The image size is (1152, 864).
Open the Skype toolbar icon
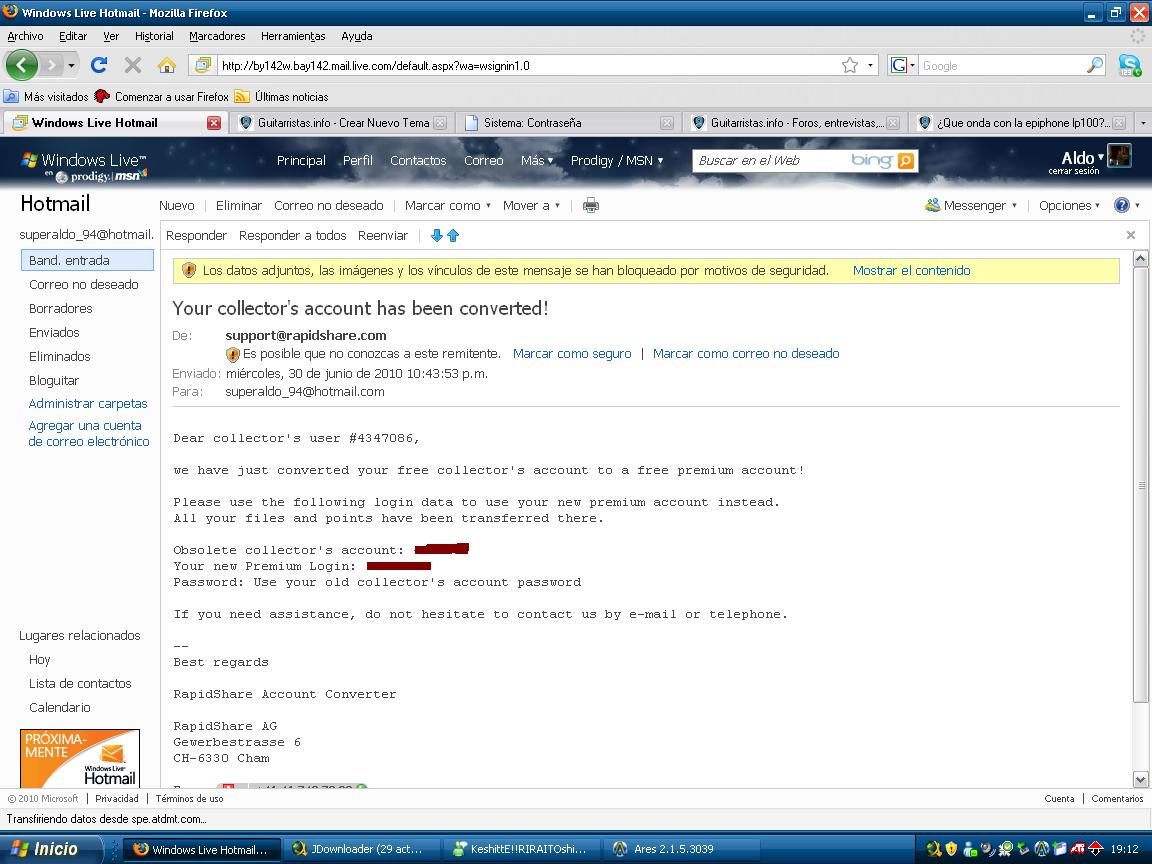[x=1130, y=65]
